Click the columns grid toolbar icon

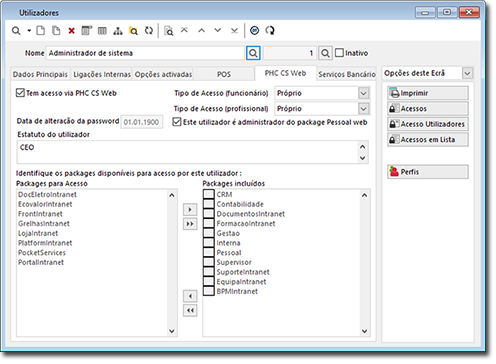click(x=102, y=31)
